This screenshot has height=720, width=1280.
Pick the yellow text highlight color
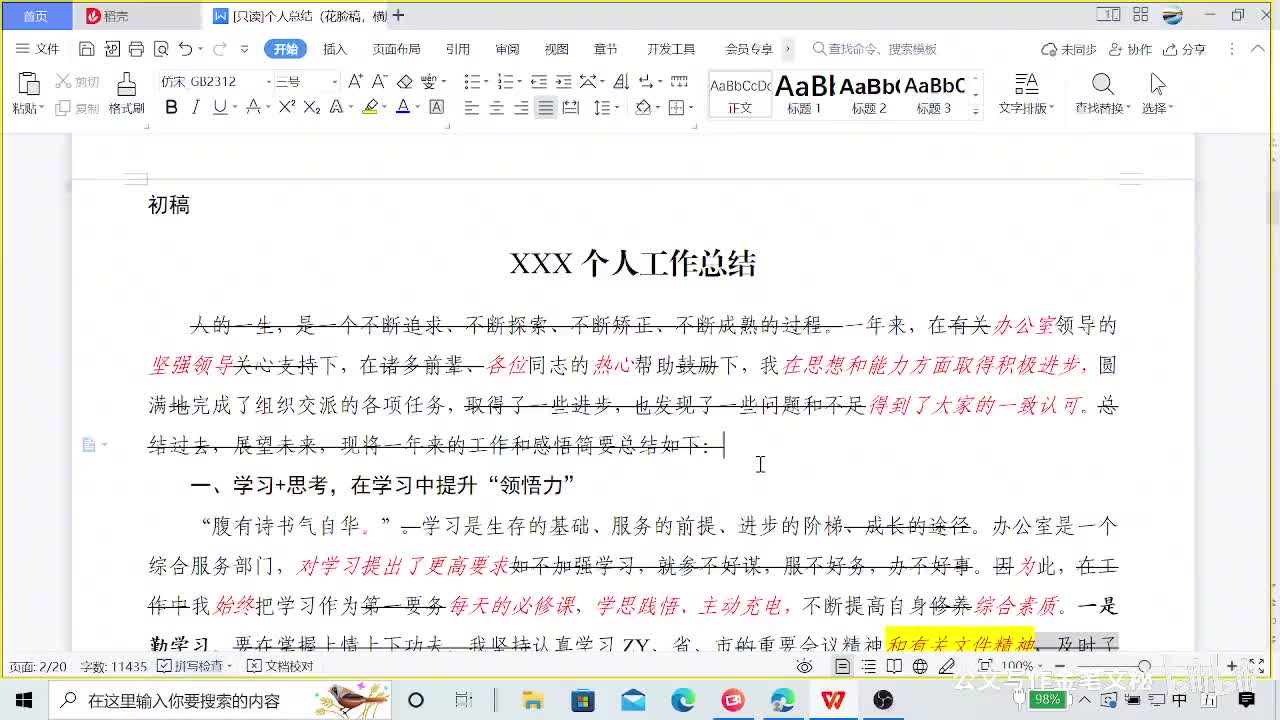[370, 107]
